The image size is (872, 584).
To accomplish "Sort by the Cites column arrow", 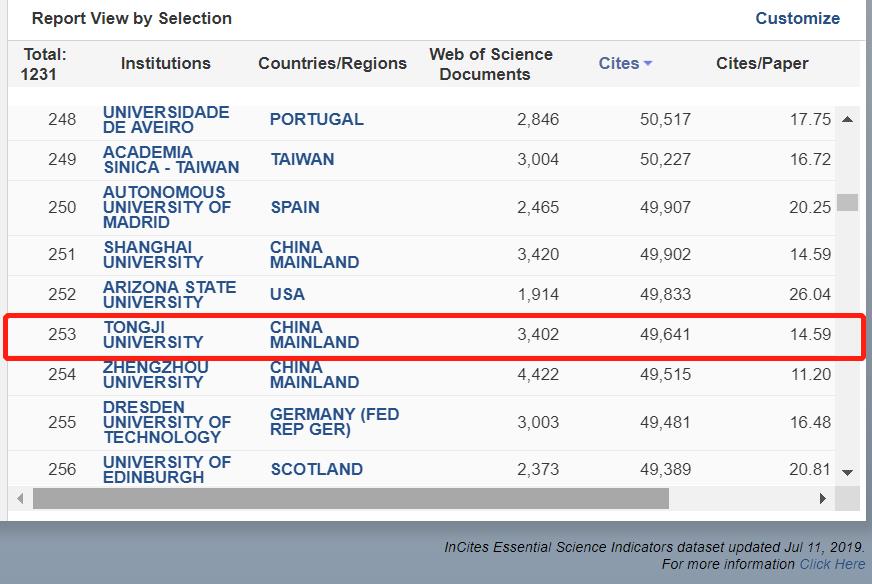I will [x=648, y=64].
